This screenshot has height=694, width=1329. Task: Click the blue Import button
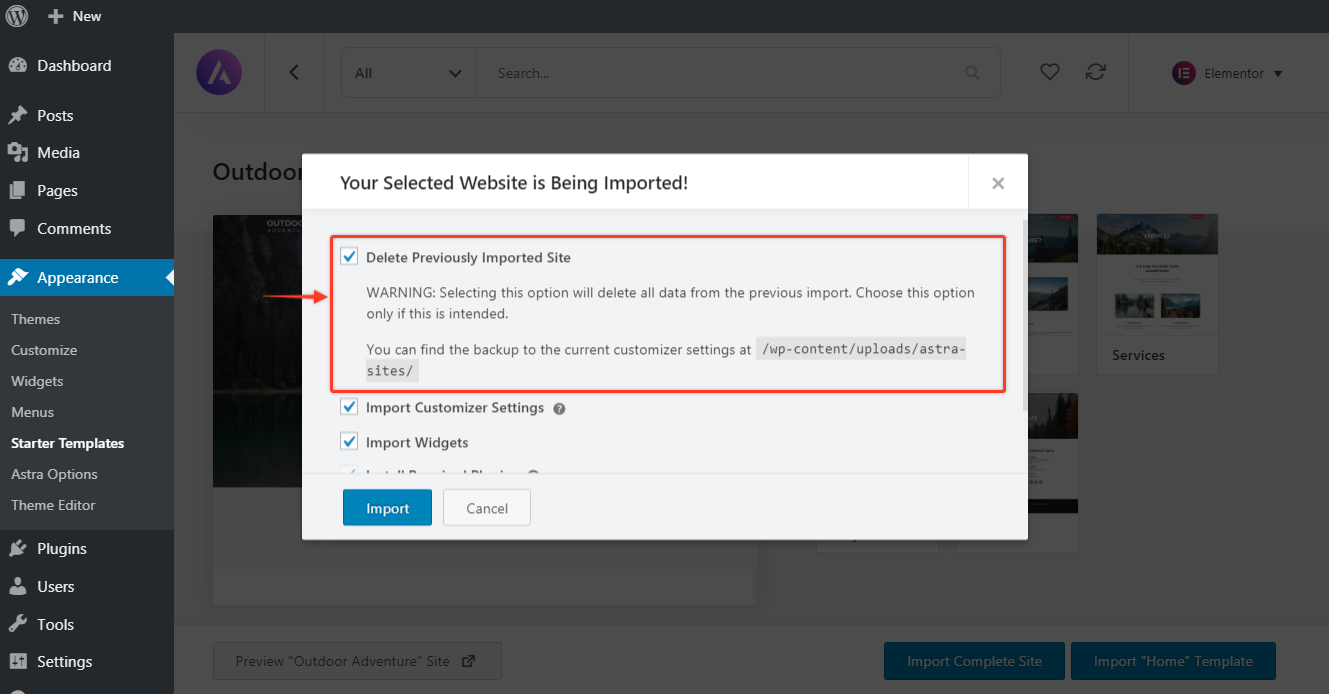(387, 508)
